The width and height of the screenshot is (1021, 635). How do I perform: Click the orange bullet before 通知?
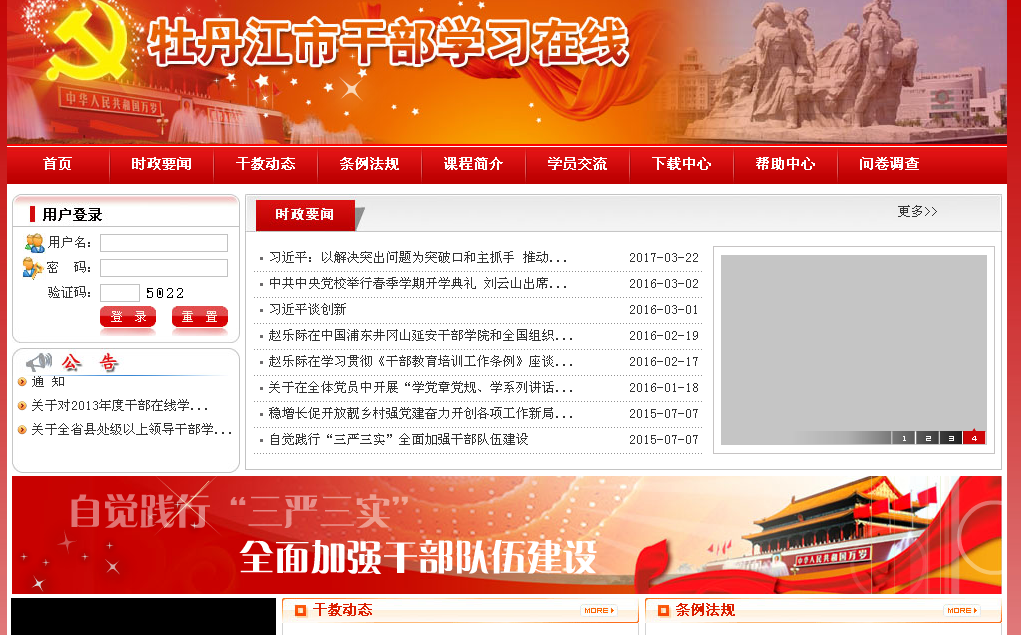22,381
